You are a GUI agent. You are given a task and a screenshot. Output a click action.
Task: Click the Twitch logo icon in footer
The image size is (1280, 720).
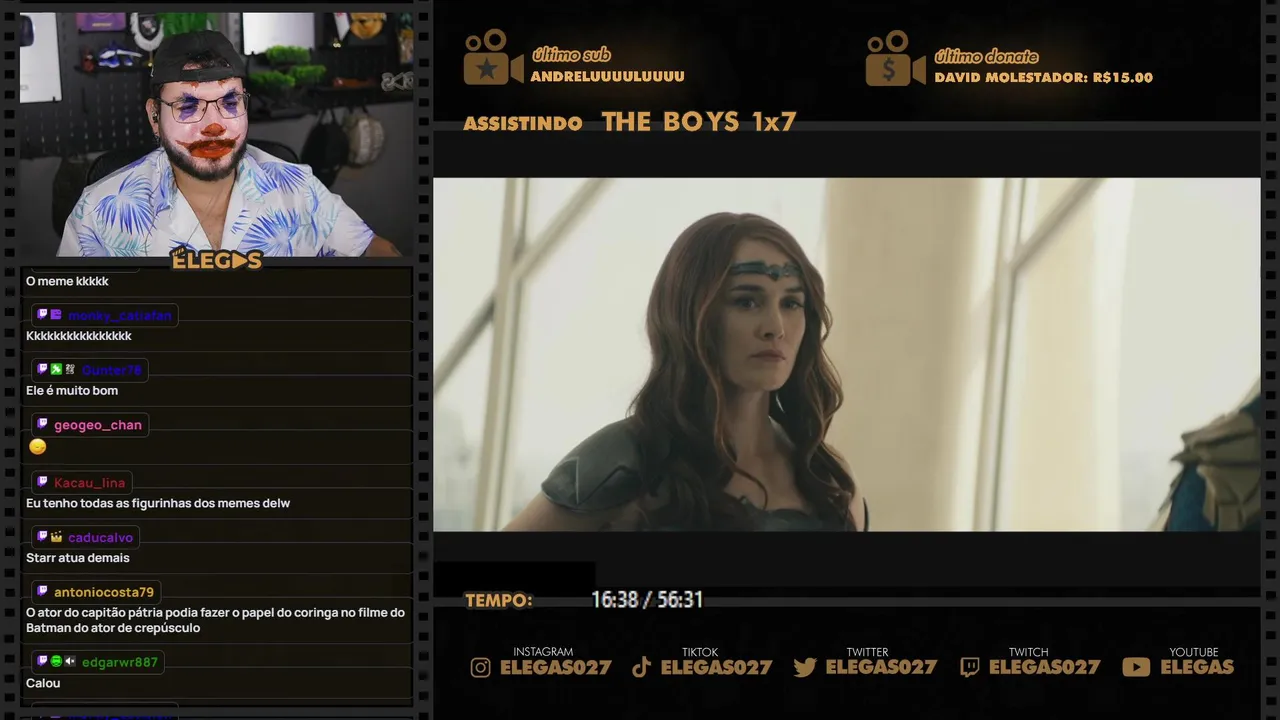pos(969,668)
